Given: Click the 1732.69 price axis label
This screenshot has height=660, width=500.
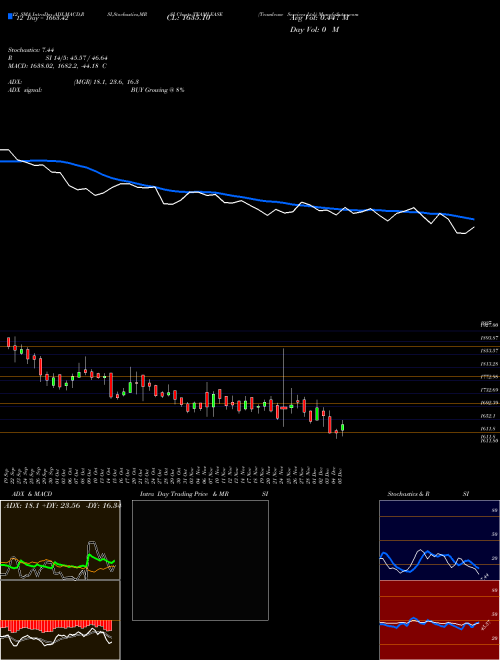Looking at the screenshot, I should click(x=489, y=390).
